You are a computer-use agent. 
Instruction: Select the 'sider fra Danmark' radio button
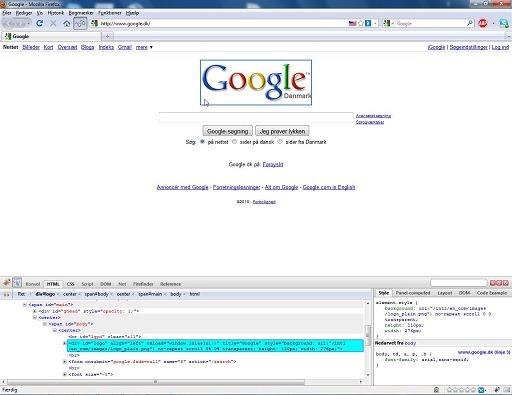point(280,142)
